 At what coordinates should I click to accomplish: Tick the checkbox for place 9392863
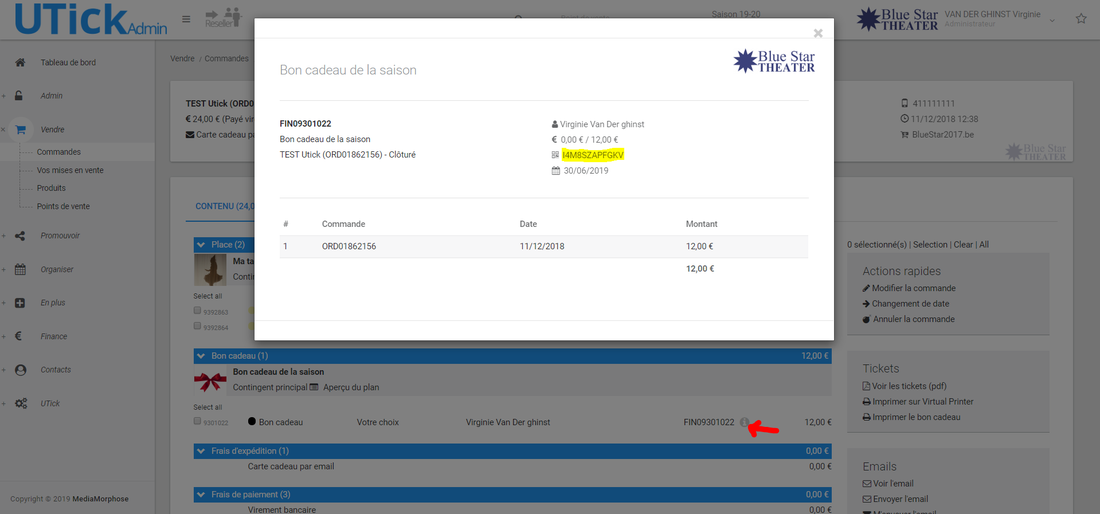(197, 311)
